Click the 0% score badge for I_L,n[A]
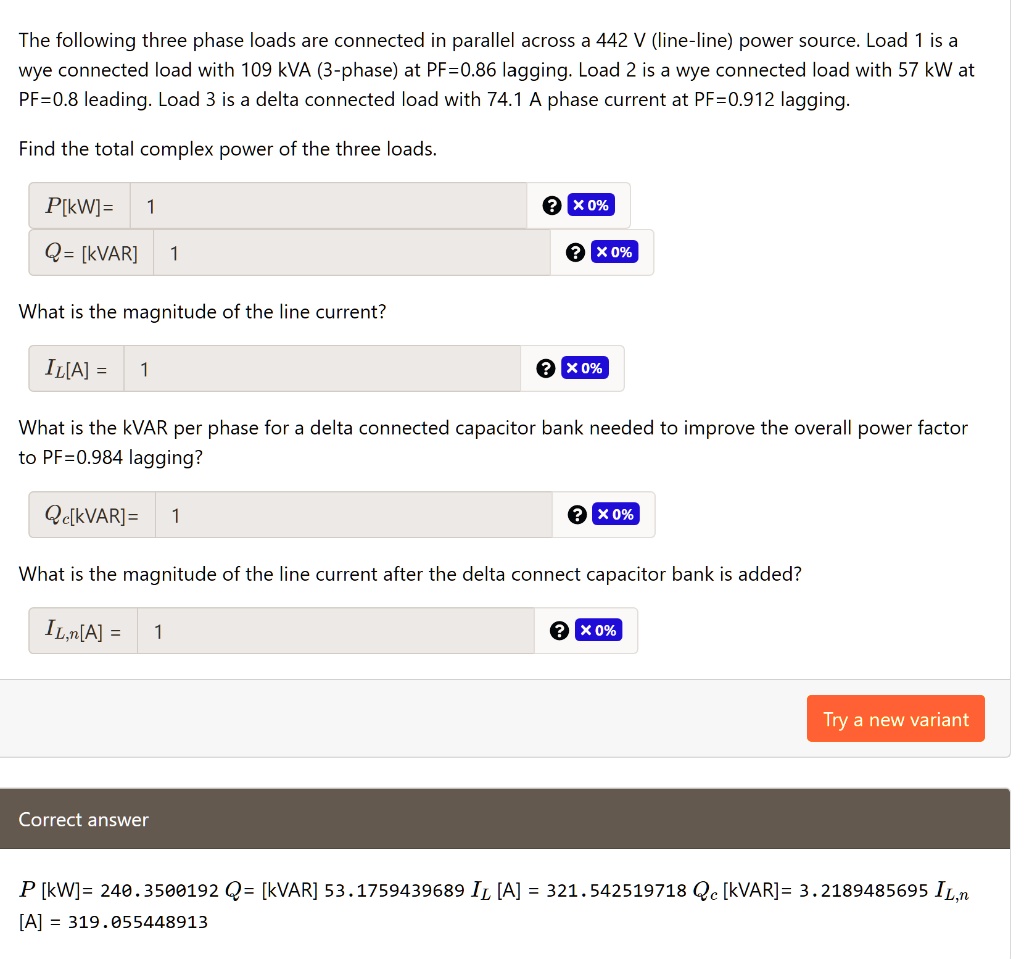 tap(598, 630)
